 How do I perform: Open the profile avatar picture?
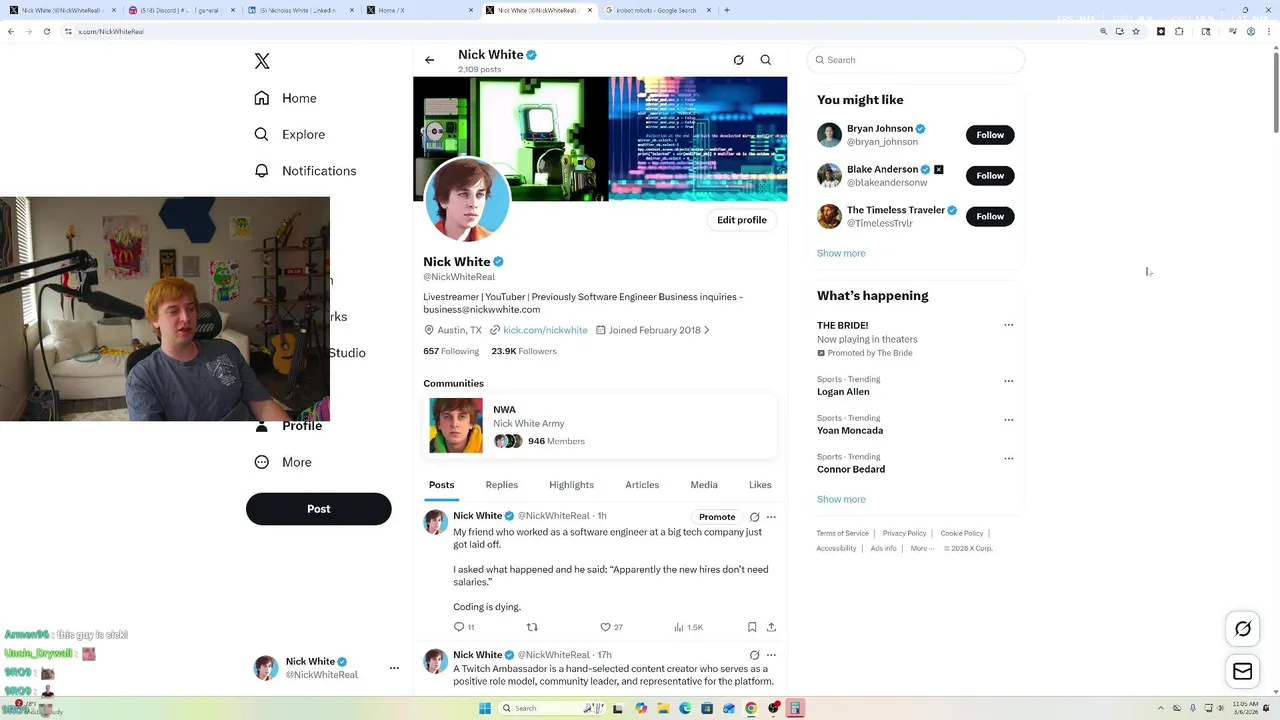(x=467, y=199)
